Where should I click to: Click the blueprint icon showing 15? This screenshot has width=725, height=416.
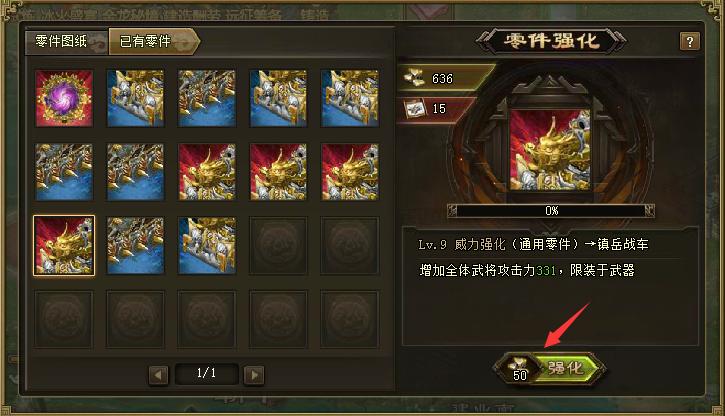(x=414, y=109)
